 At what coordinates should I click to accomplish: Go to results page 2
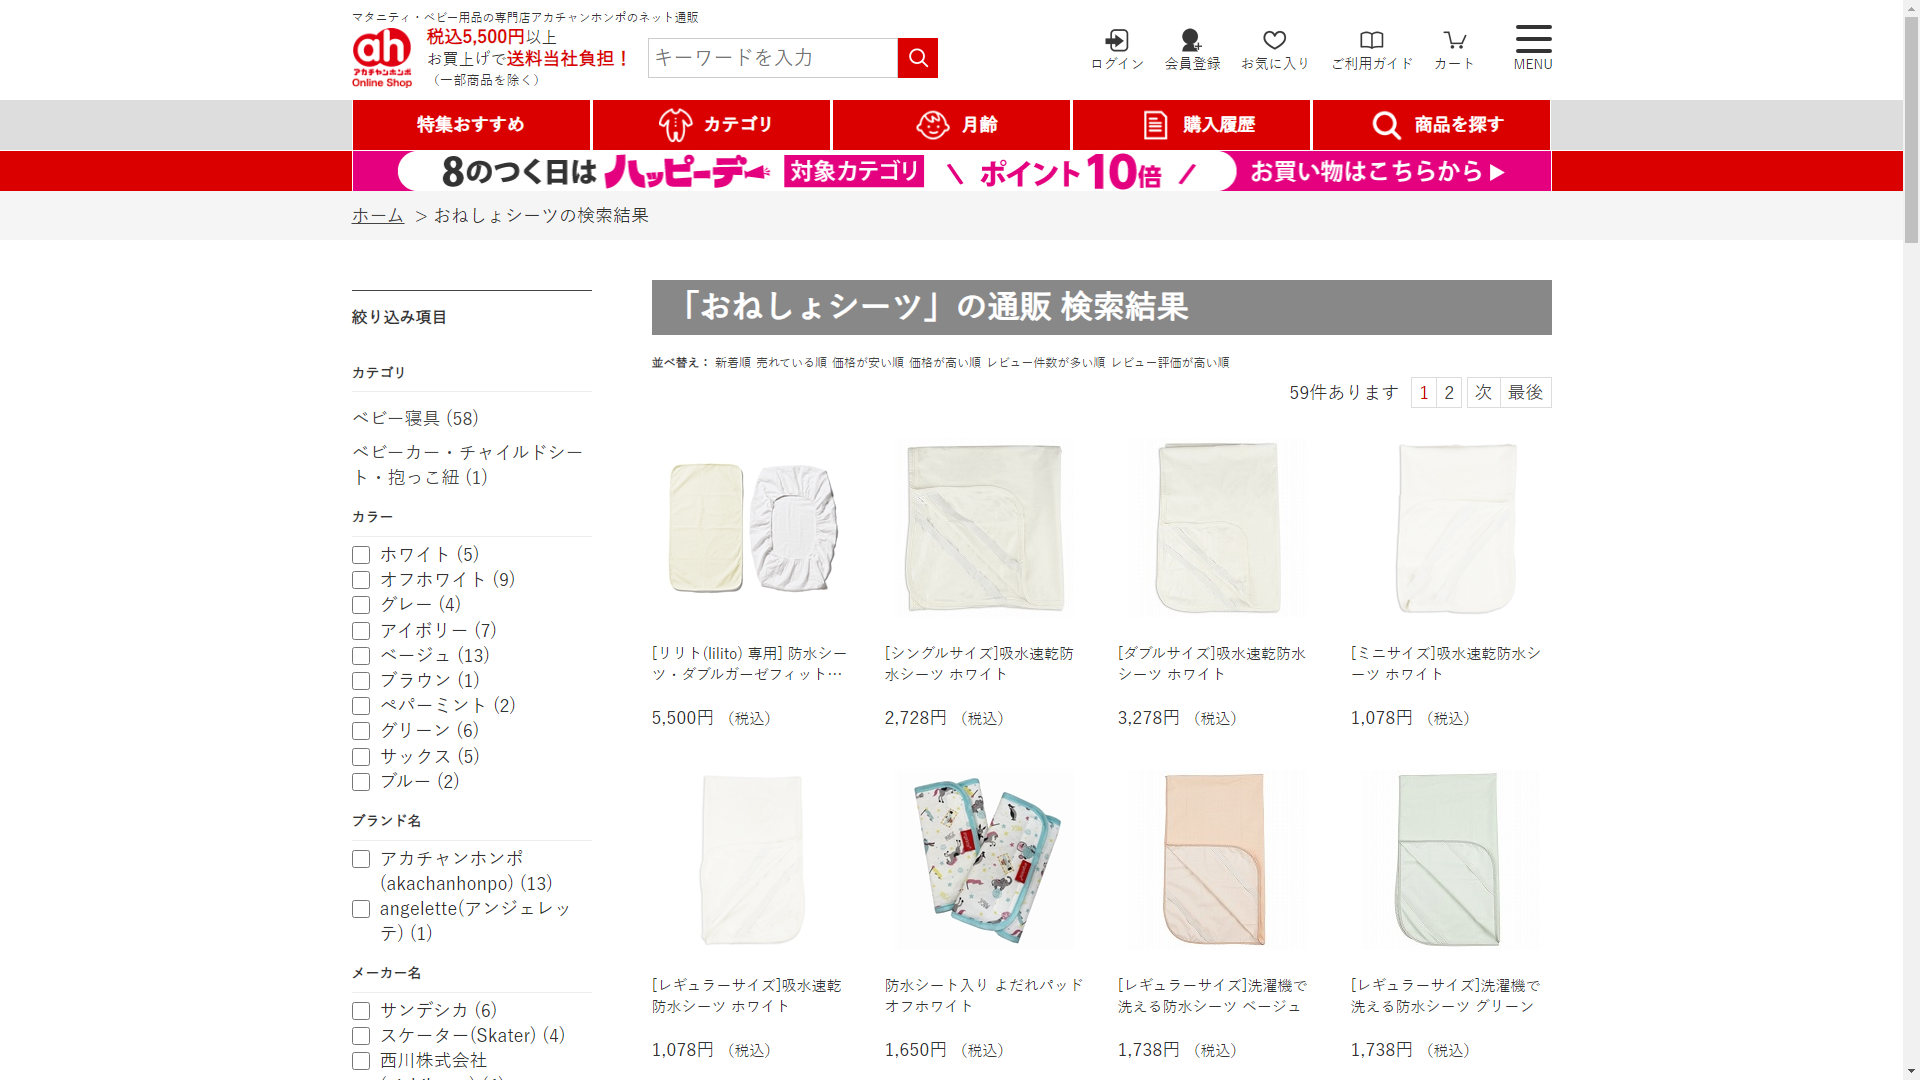point(1448,392)
